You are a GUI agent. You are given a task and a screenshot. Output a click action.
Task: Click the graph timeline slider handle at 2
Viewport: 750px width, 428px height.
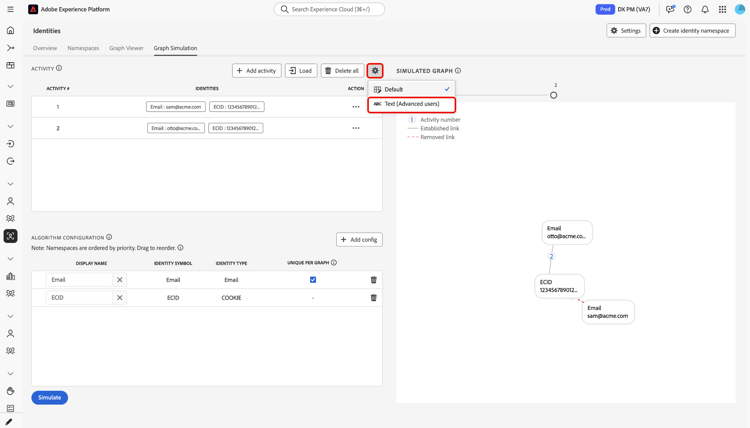click(x=553, y=95)
